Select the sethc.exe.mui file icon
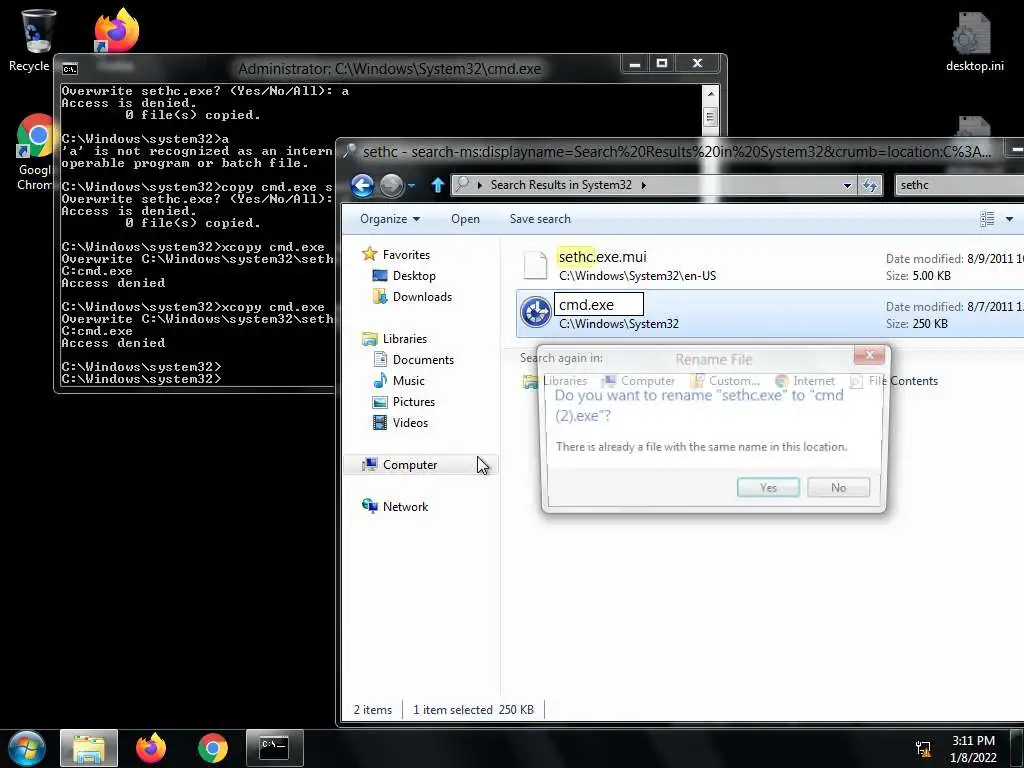Screen dimensions: 1024x768 pos(536,265)
